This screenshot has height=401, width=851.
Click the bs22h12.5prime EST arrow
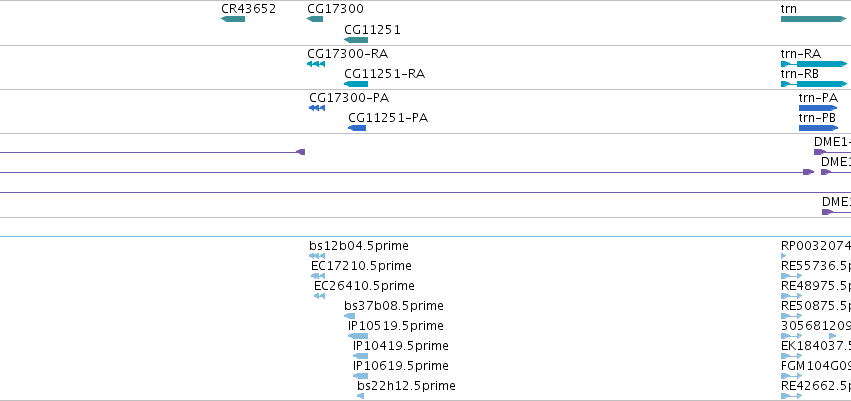coord(360,396)
